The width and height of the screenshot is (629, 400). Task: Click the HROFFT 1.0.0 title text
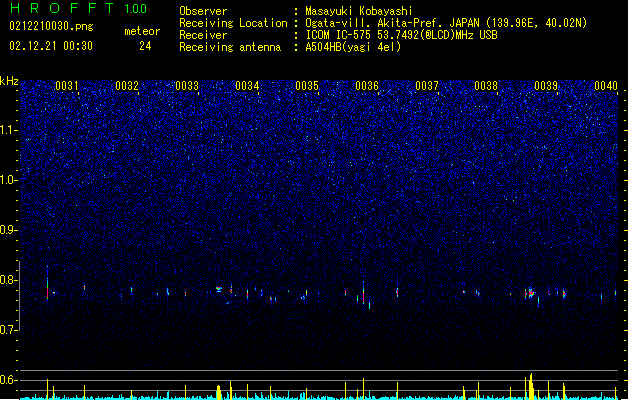[x=78, y=8]
